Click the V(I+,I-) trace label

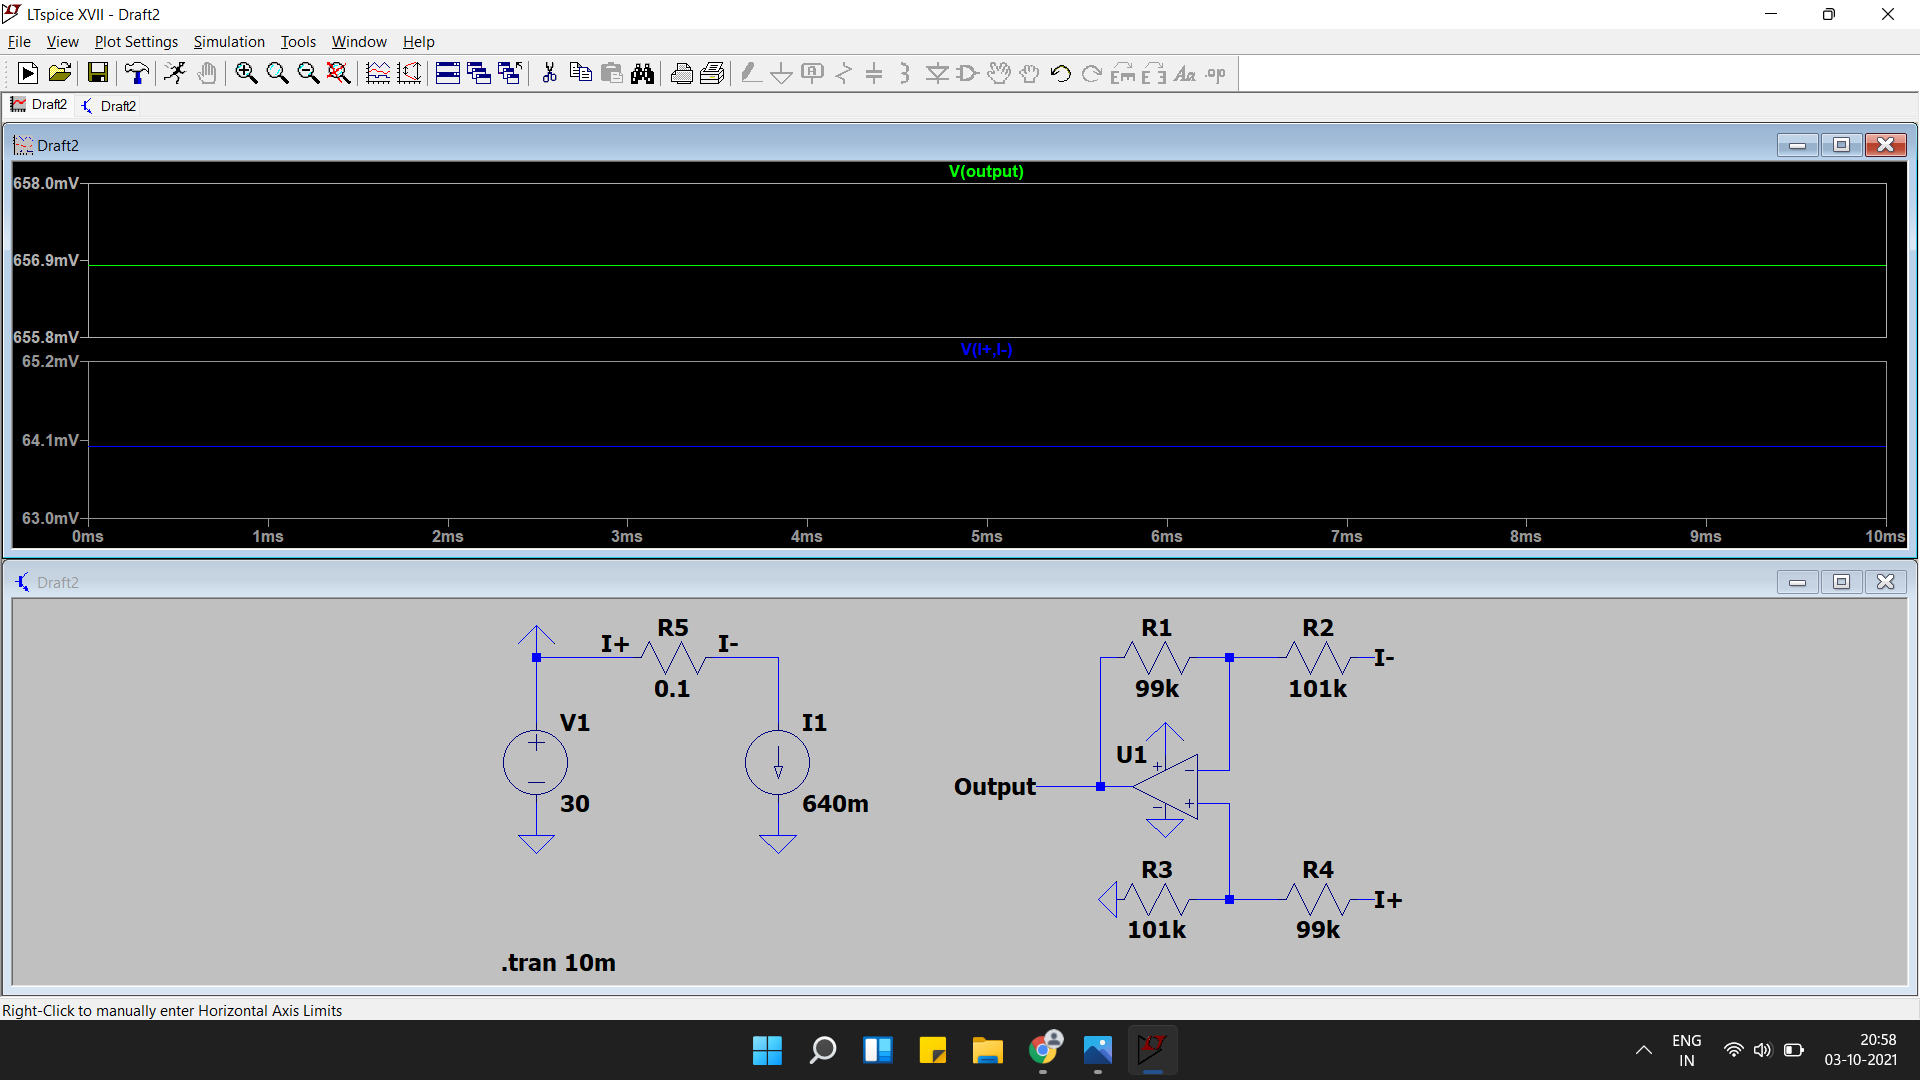point(986,349)
